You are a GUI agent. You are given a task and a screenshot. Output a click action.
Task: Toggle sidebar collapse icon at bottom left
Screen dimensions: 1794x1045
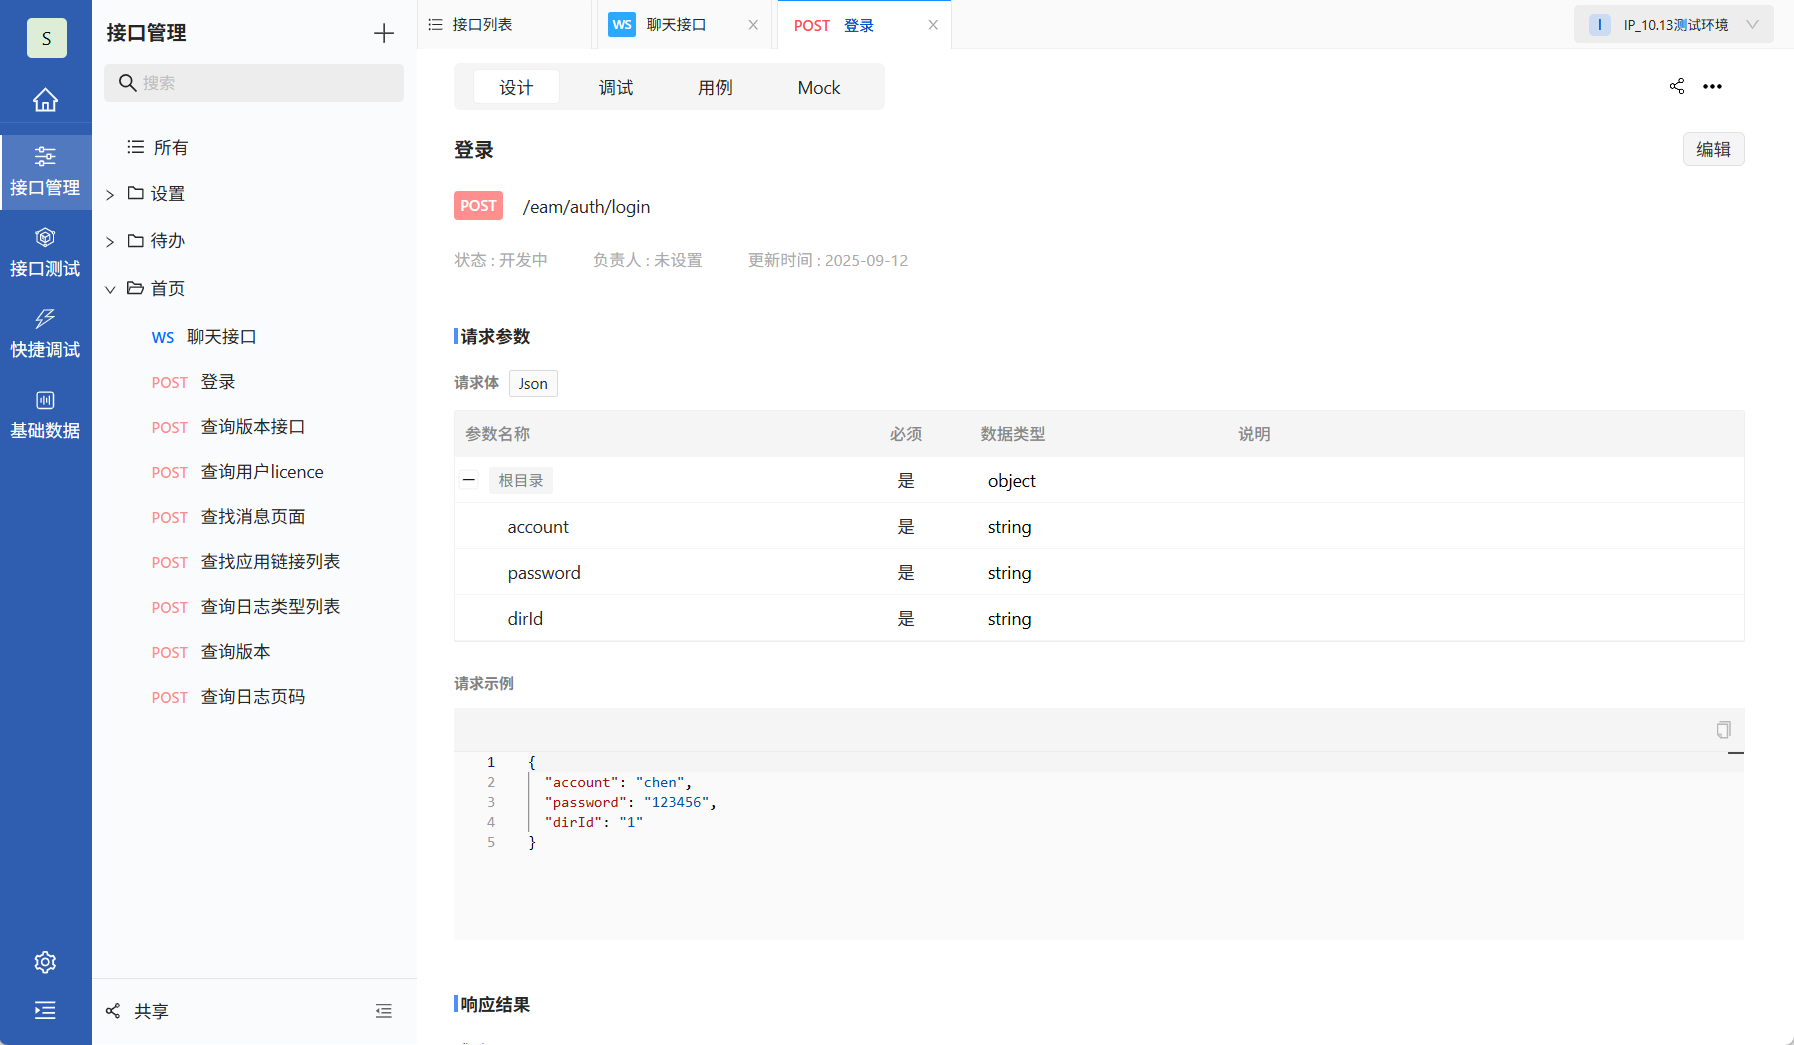point(45,1010)
